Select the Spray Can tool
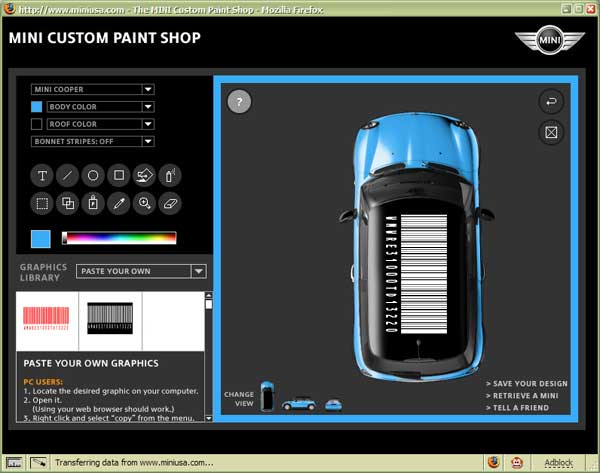The image size is (600, 473). tap(171, 176)
